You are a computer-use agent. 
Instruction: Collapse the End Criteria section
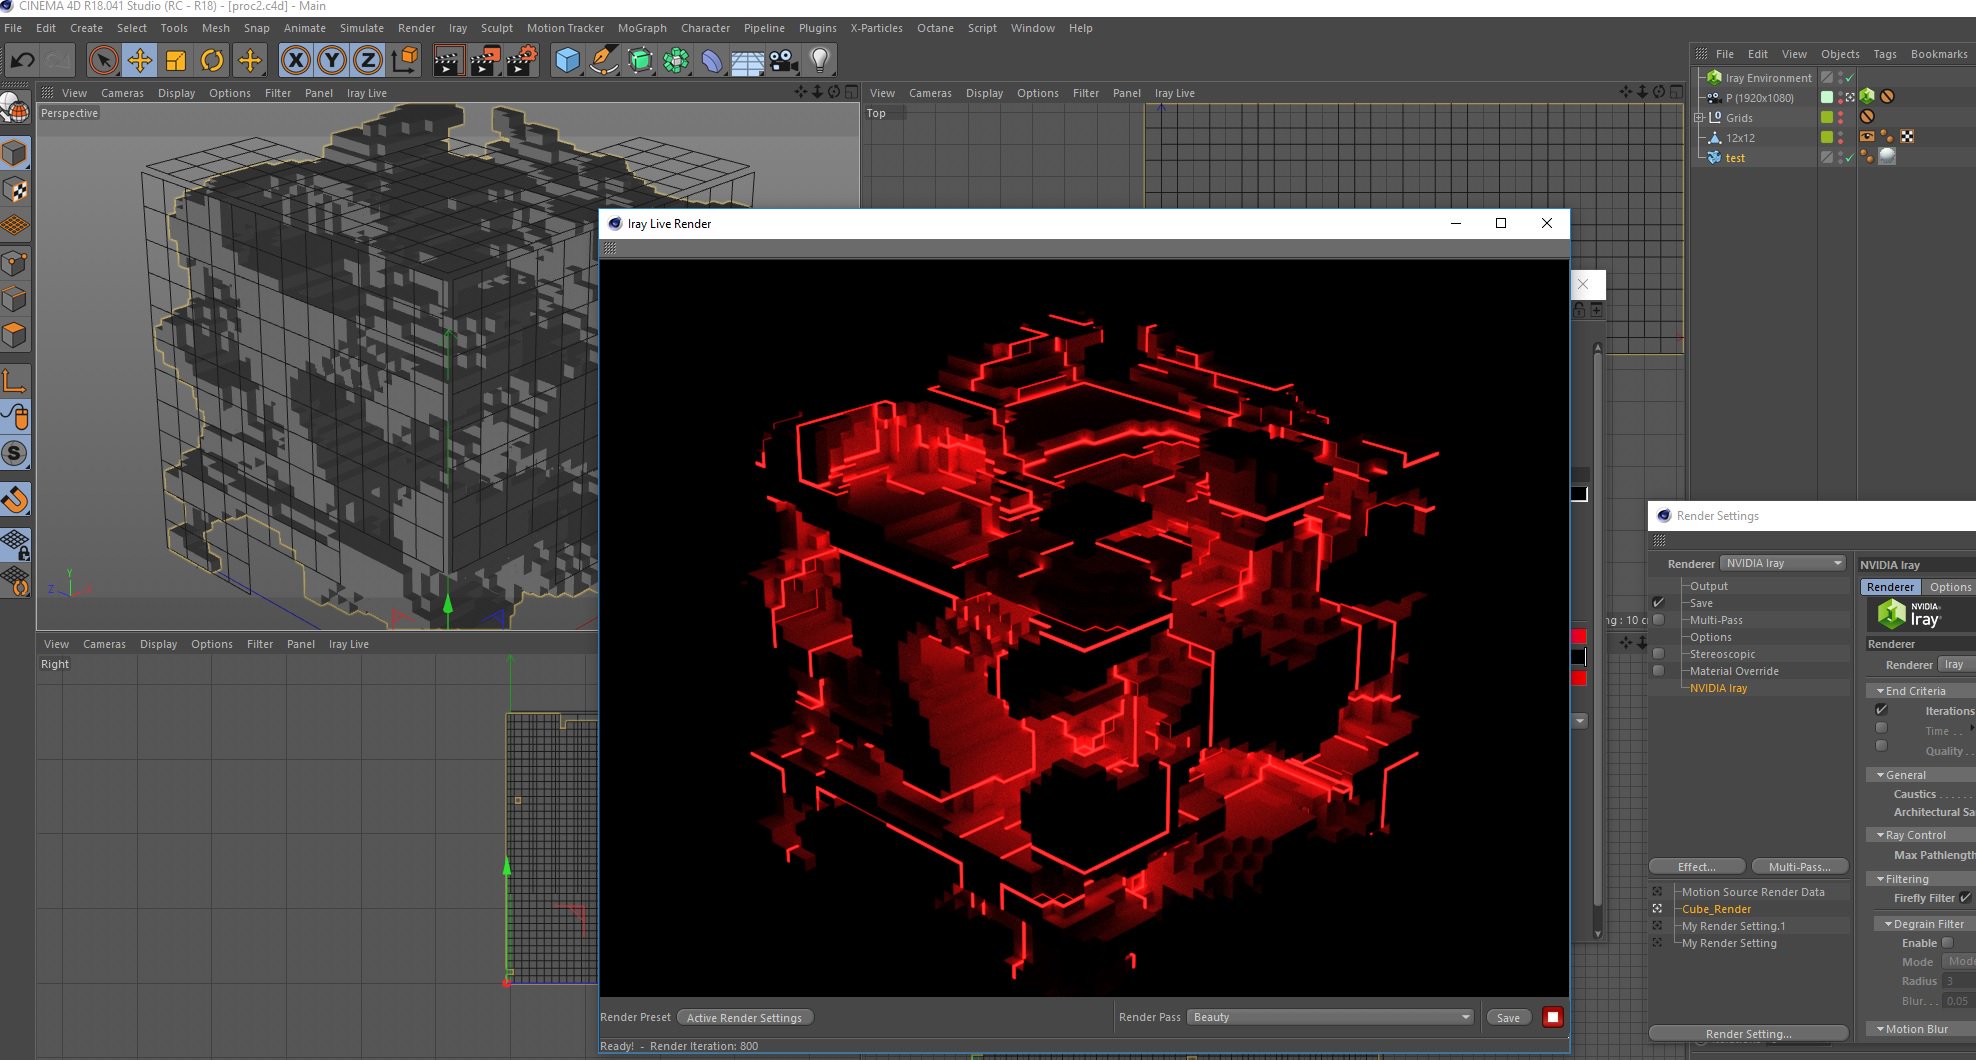pyautogui.click(x=1880, y=691)
